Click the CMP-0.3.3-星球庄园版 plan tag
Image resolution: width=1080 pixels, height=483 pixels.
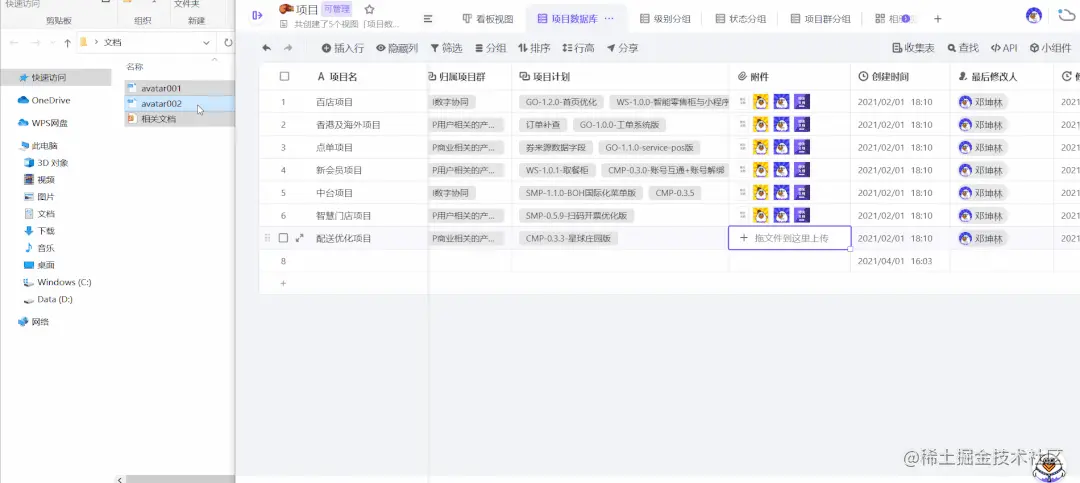click(568, 238)
